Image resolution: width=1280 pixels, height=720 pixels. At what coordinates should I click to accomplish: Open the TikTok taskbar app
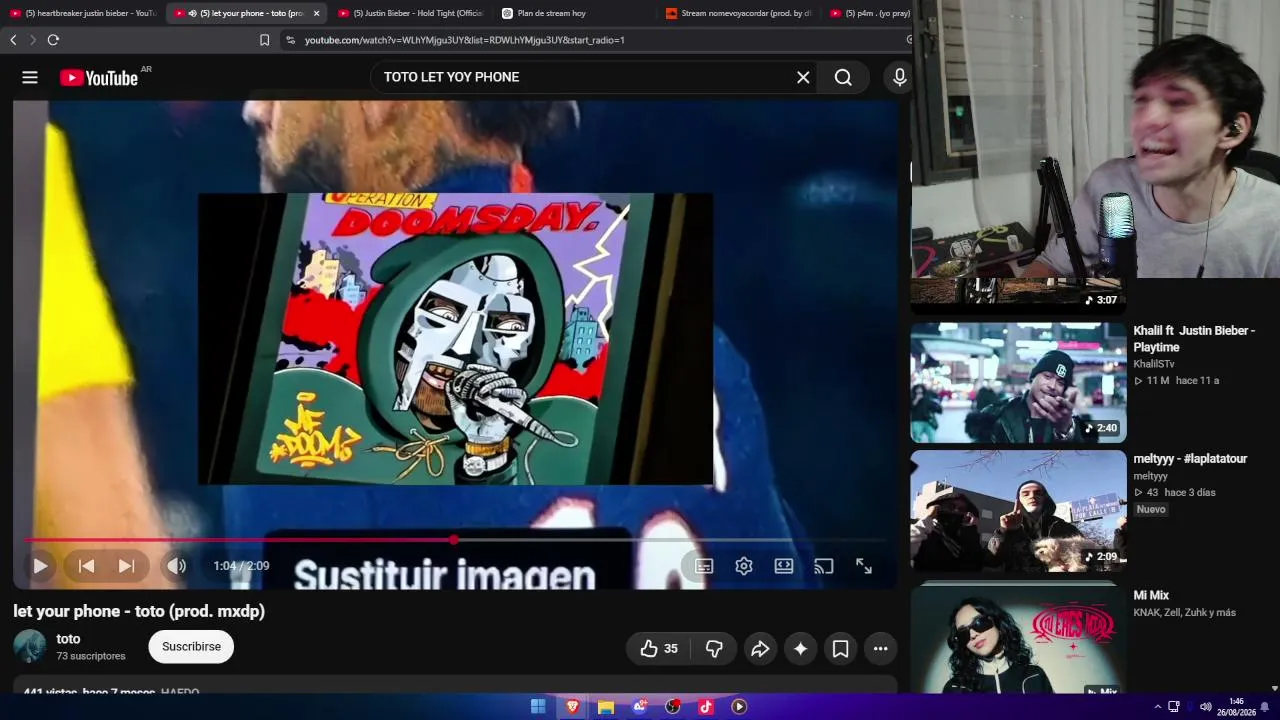click(x=706, y=707)
